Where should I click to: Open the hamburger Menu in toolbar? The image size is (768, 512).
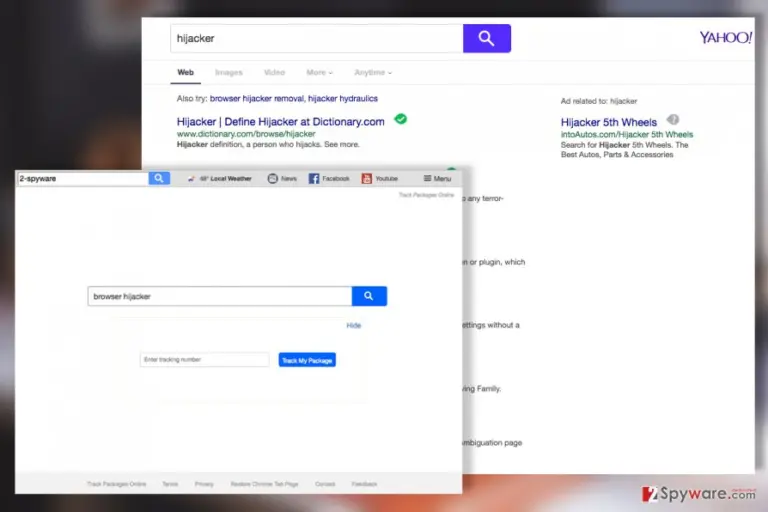click(x=437, y=178)
